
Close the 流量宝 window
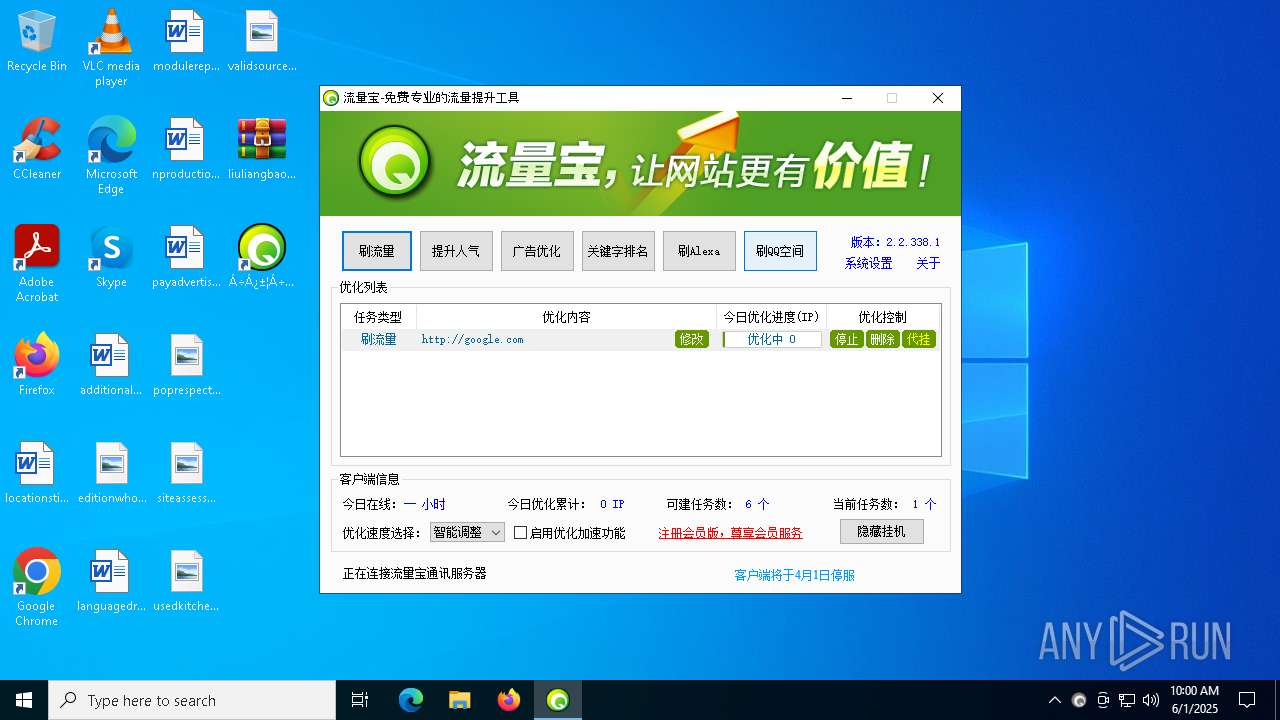938,98
